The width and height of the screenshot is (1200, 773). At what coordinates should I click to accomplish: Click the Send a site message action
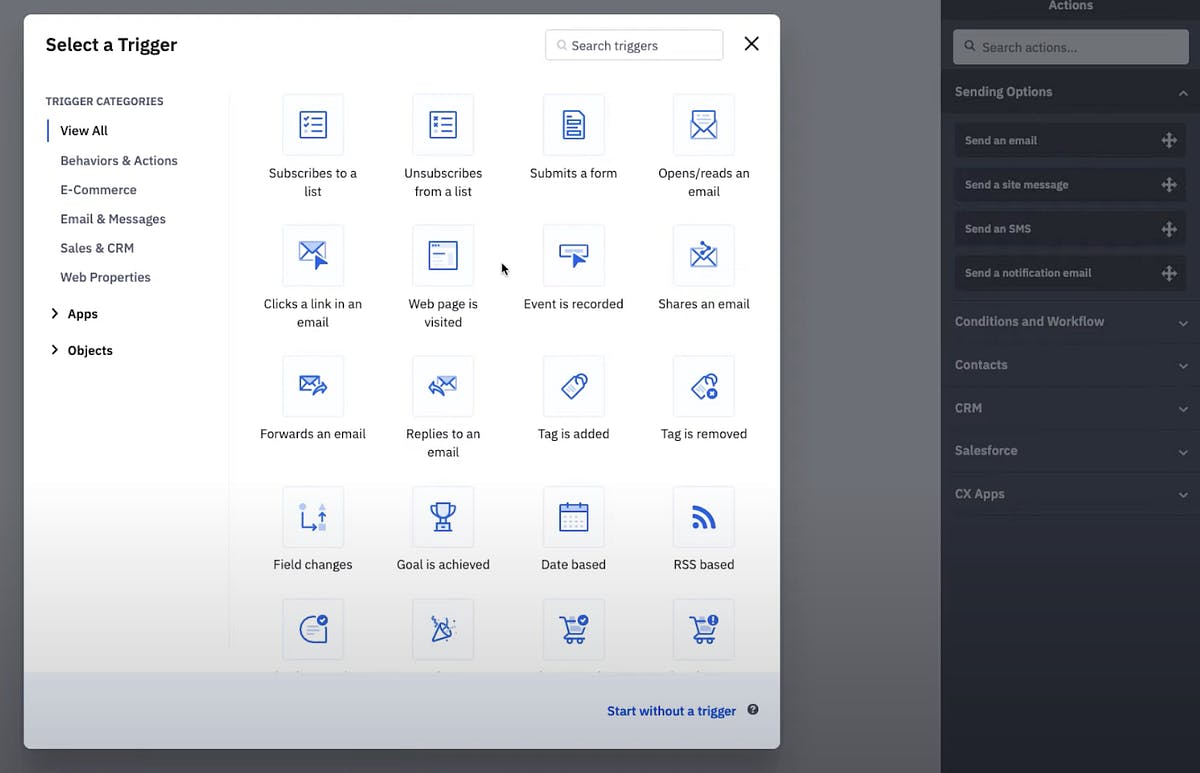click(1070, 185)
